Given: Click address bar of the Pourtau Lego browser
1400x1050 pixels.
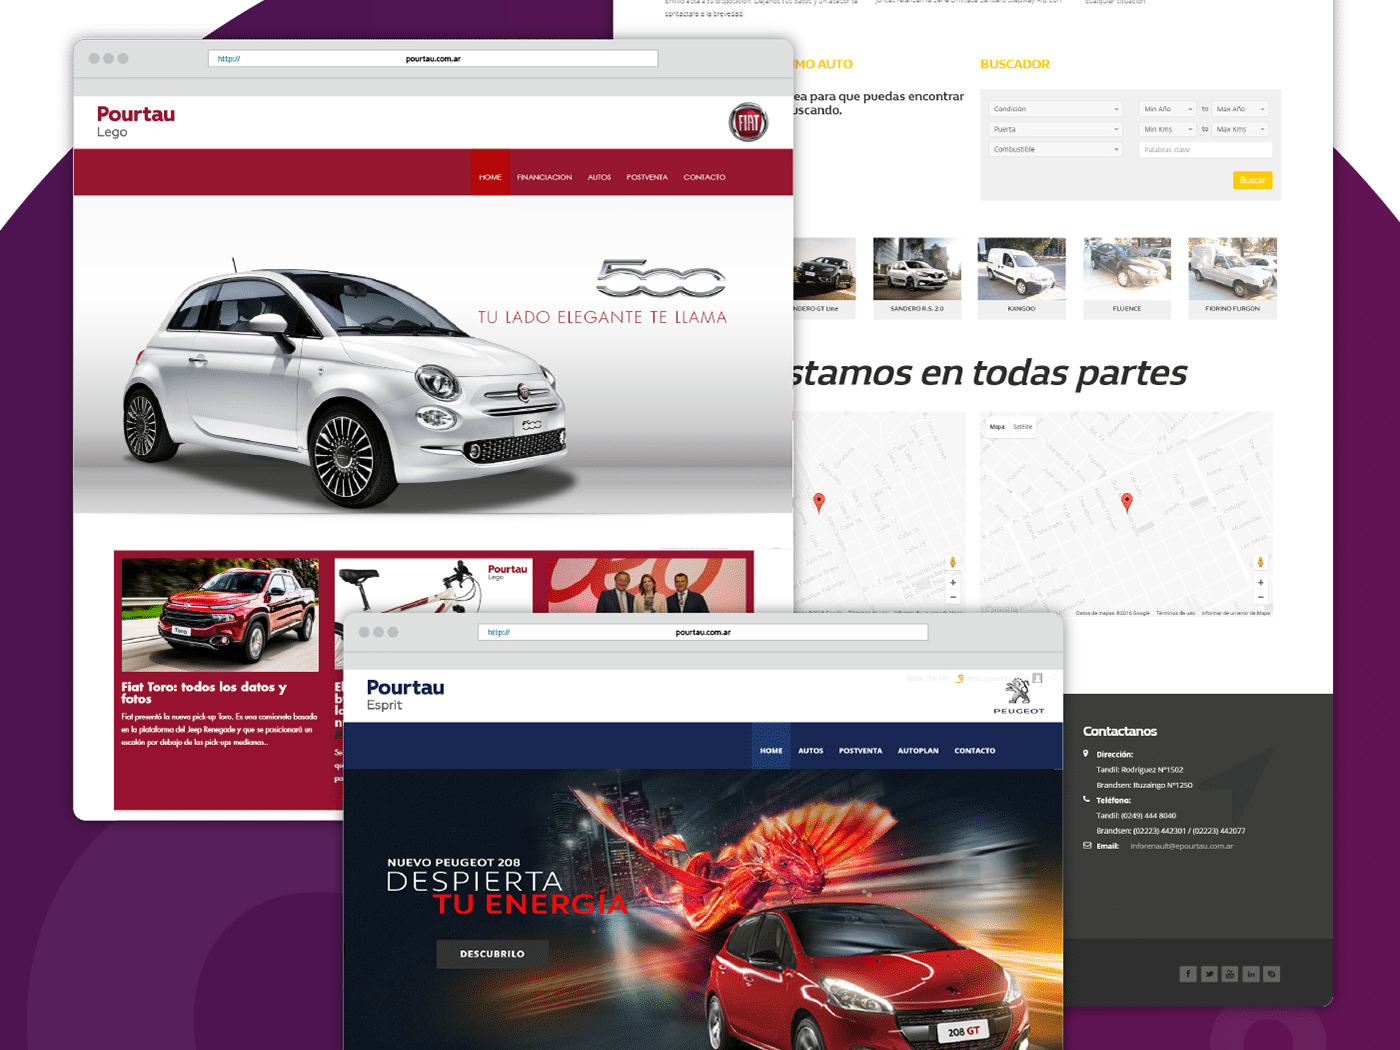Looking at the screenshot, I should 433,59.
